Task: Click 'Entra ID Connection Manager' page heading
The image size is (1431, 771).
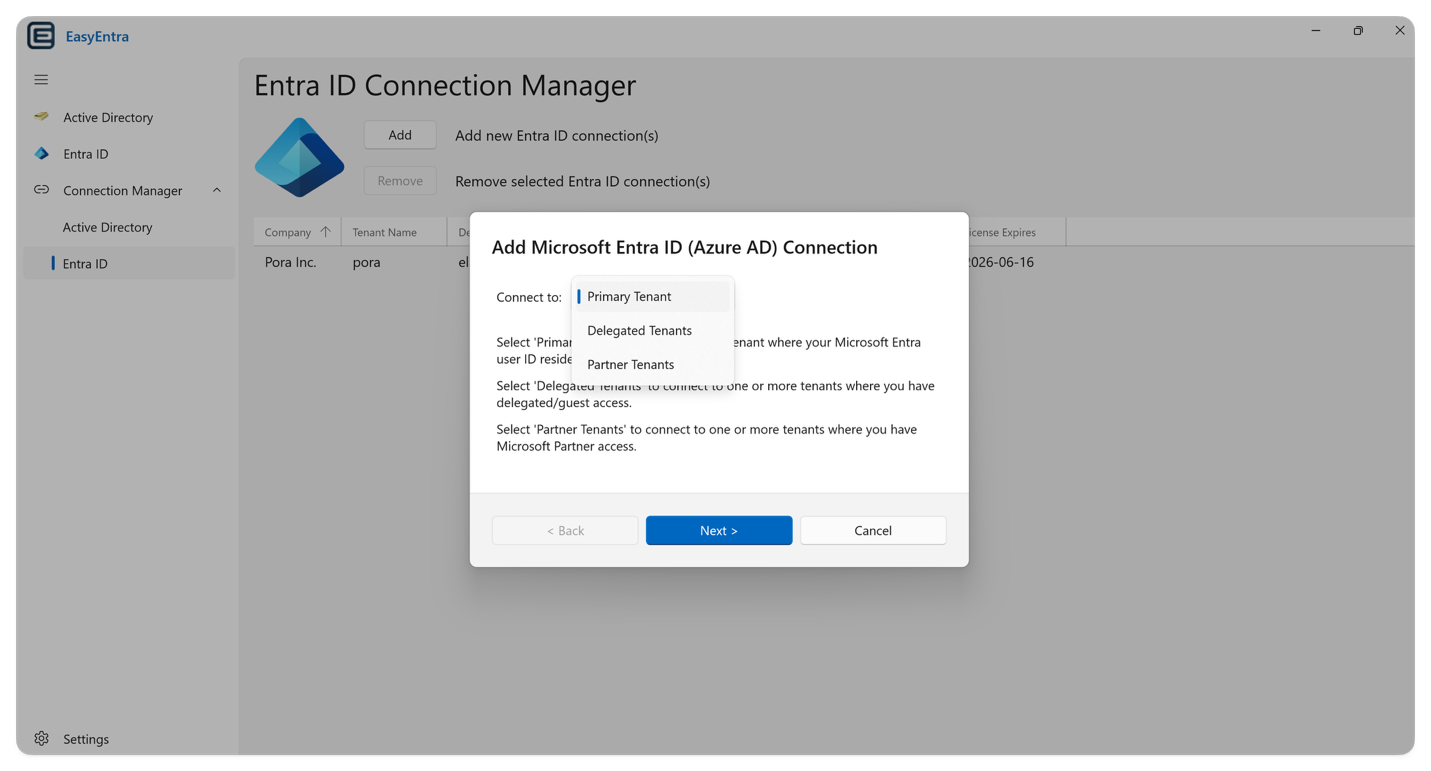Action: coord(445,85)
